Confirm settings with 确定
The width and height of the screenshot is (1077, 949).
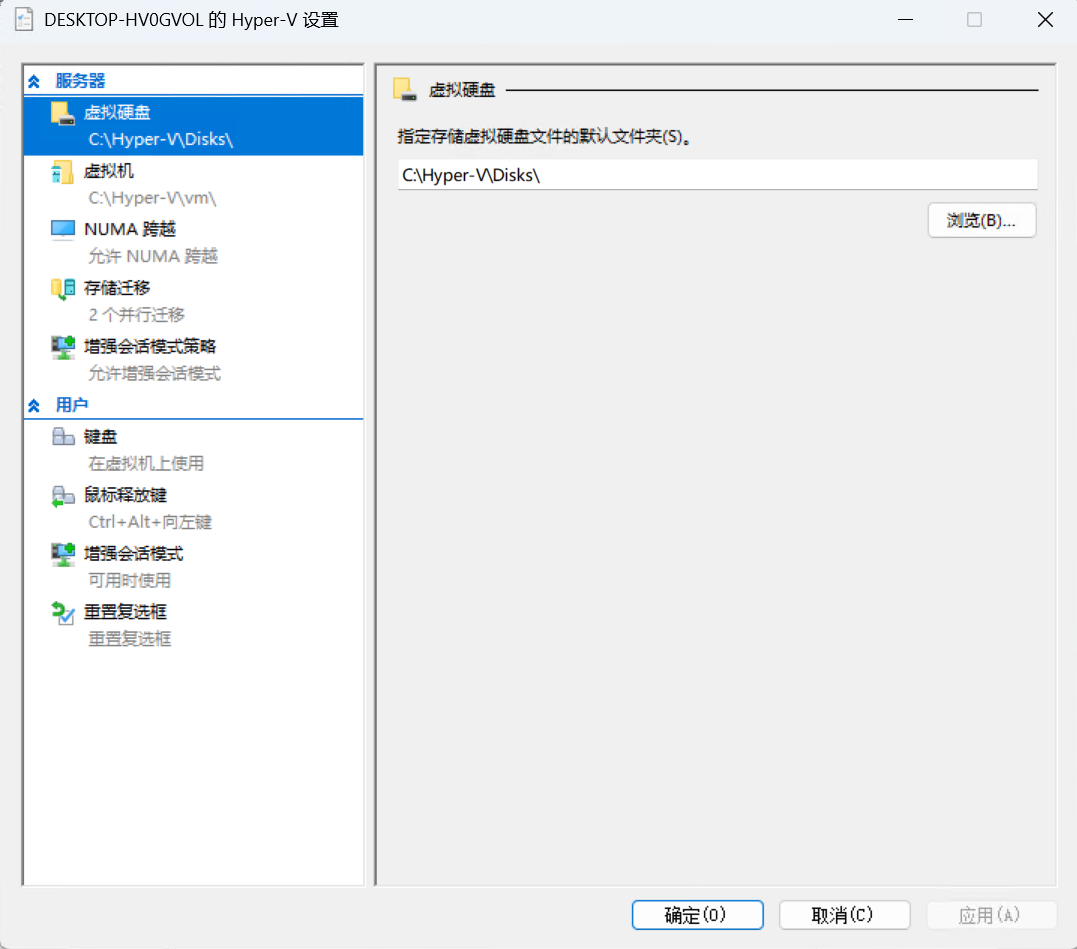click(x=697, y=914)
